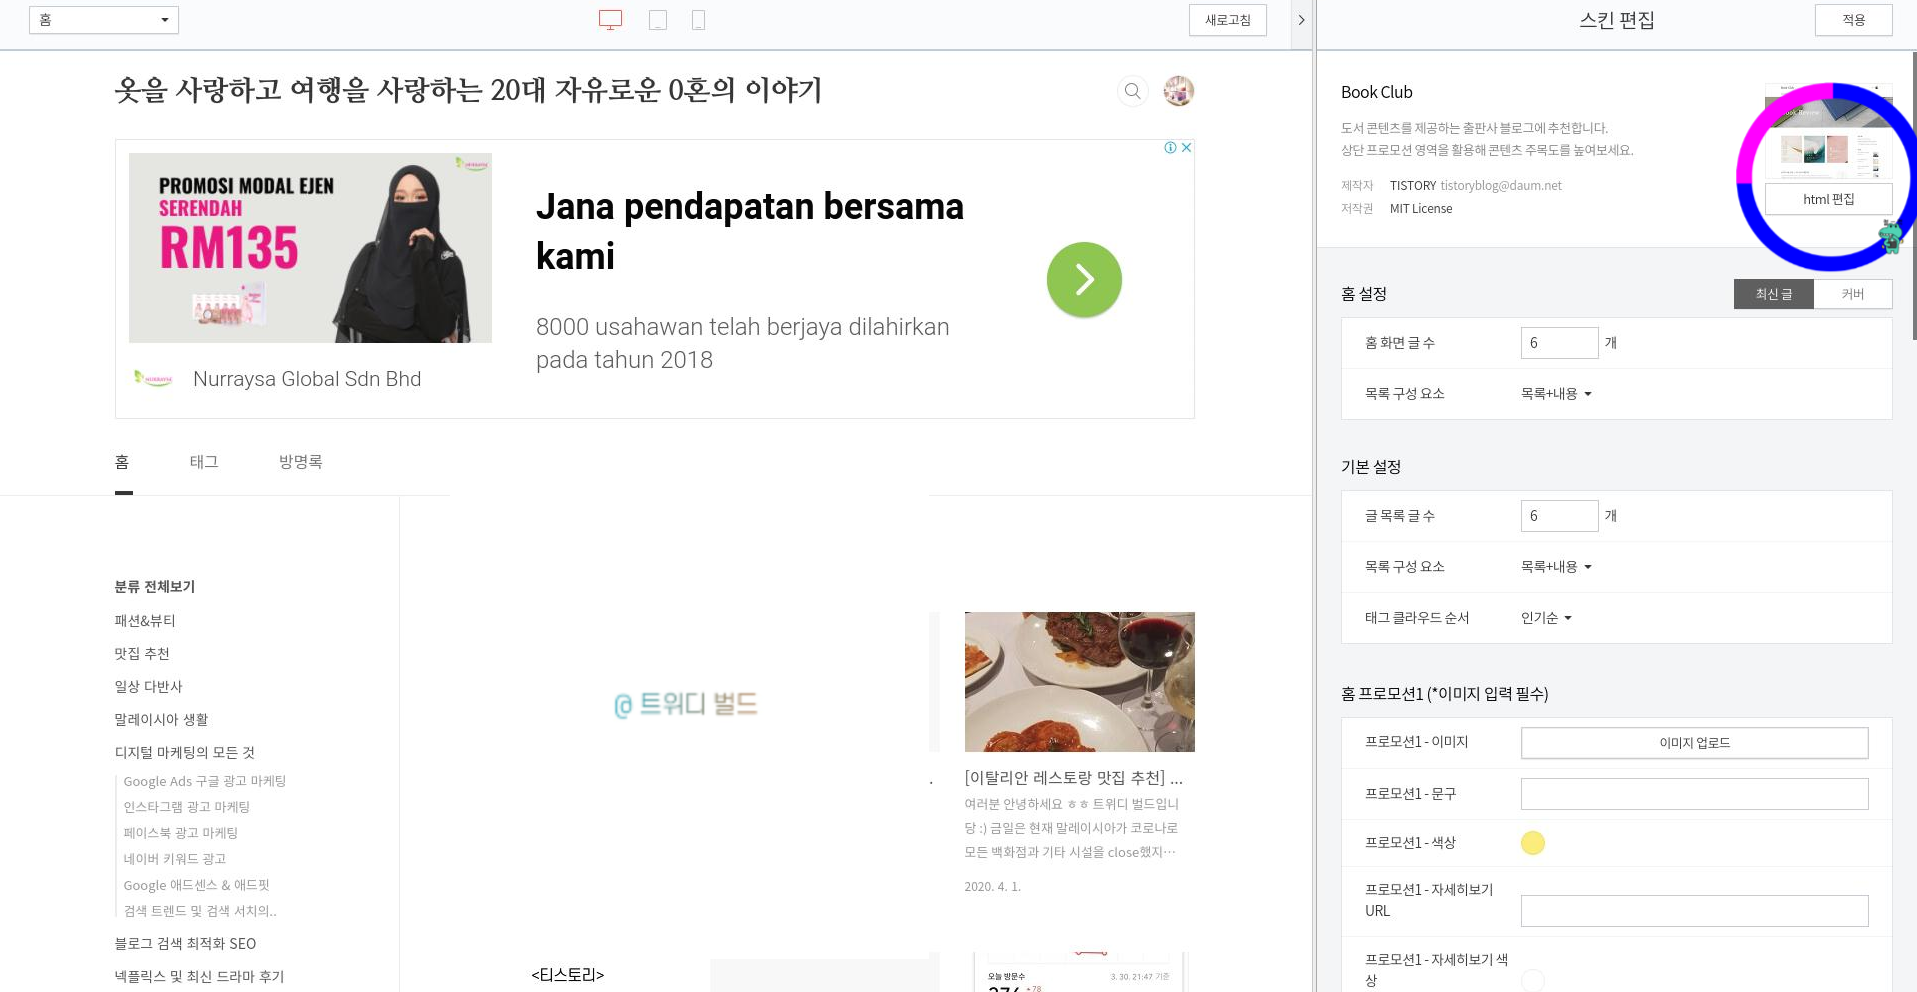Click the 적용 apply button
Image resolution: width=1917 pixels, height=992 pixels.
pos(1853,20)
